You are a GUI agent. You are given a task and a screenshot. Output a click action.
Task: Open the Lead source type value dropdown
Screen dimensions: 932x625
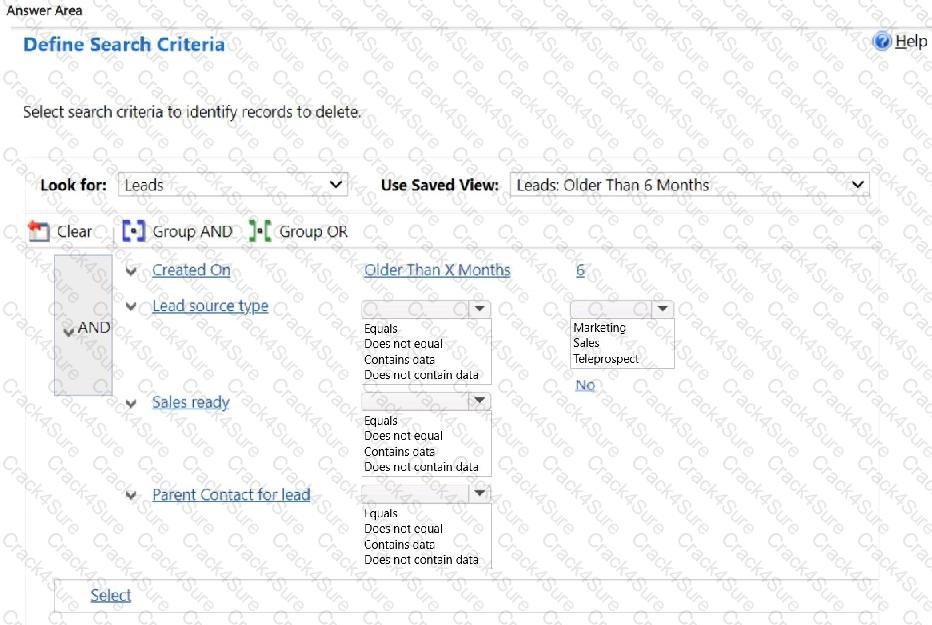pyautogui.click(x=661, y=310)
